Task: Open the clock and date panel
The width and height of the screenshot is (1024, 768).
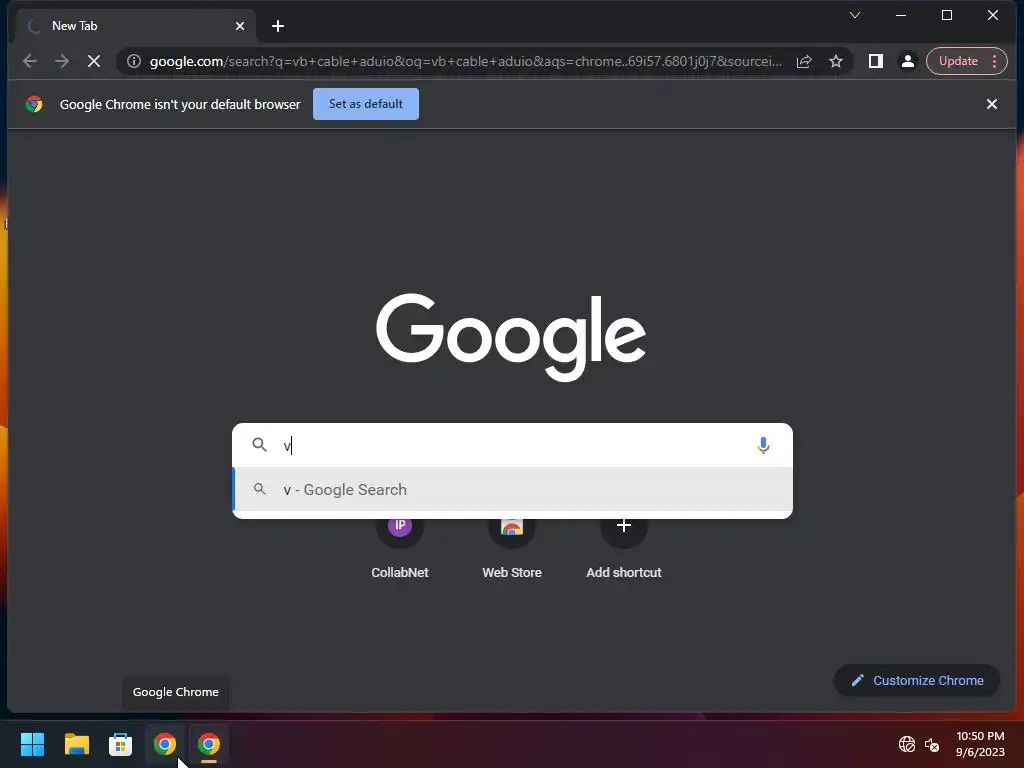Action: (x=980, y=744)
